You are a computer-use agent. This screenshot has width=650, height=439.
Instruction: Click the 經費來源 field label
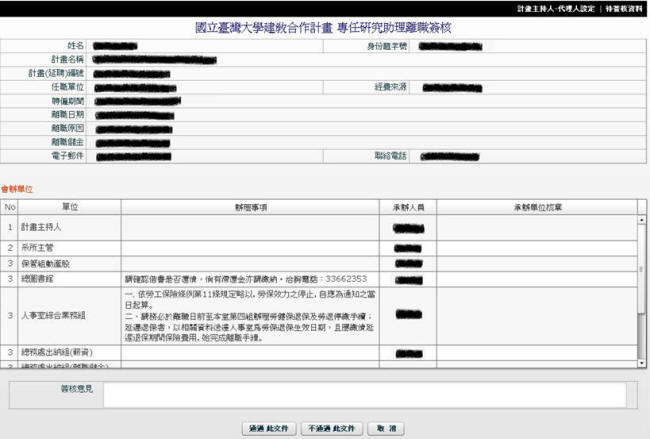[390, 87]
